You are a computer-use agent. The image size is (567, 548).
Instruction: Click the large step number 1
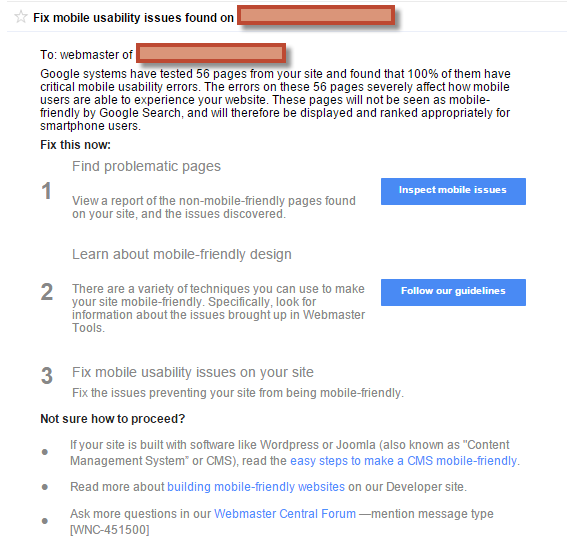click(x=46, y=191)
